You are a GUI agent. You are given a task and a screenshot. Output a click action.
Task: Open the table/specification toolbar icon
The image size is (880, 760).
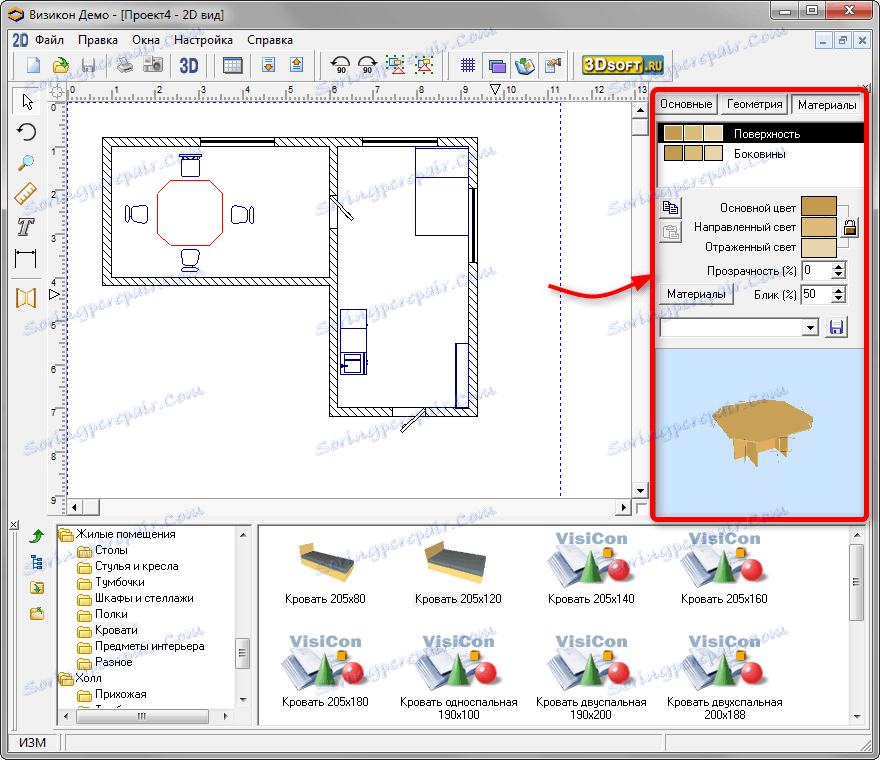pos(232,66)
